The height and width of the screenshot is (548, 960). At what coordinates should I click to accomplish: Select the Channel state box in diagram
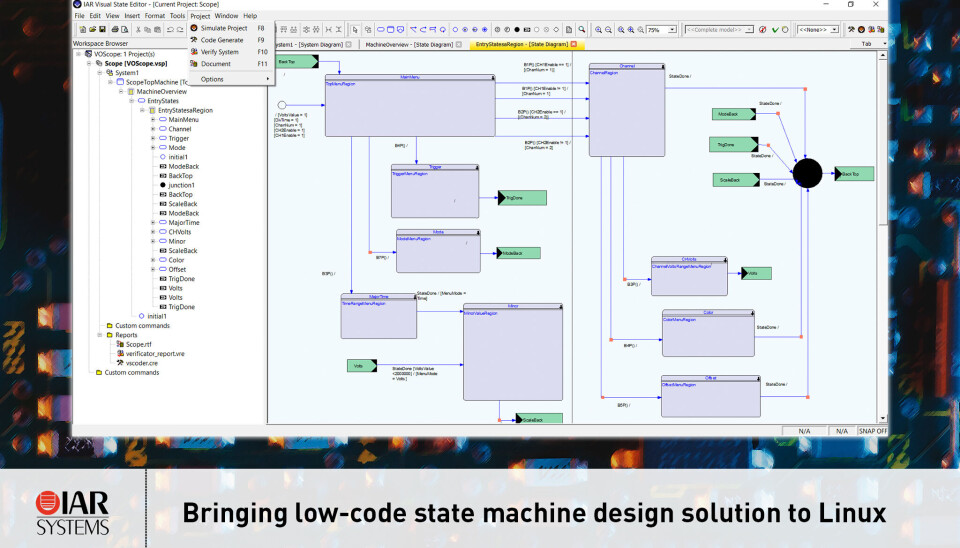point(626,110)
